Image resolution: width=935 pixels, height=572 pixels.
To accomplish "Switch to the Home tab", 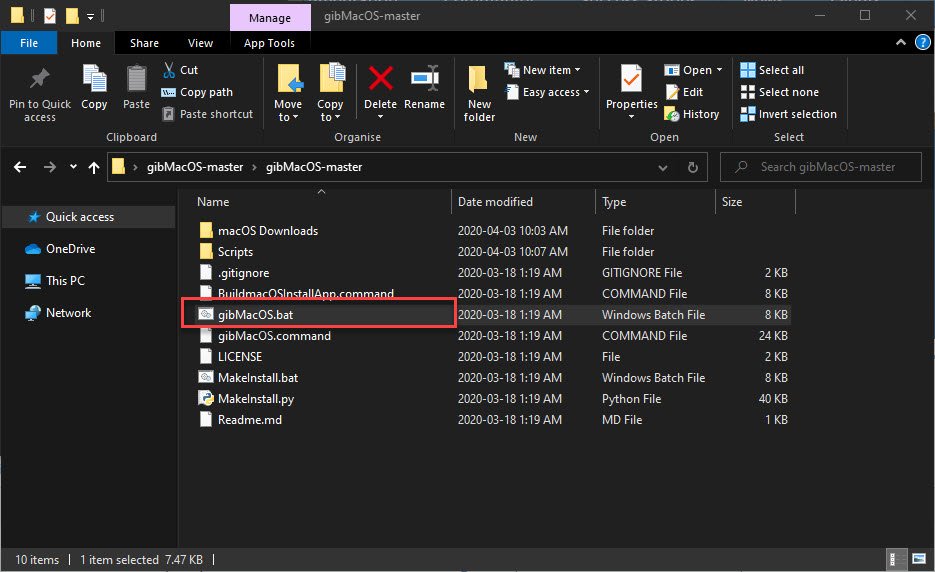I will tap(86, 43).
